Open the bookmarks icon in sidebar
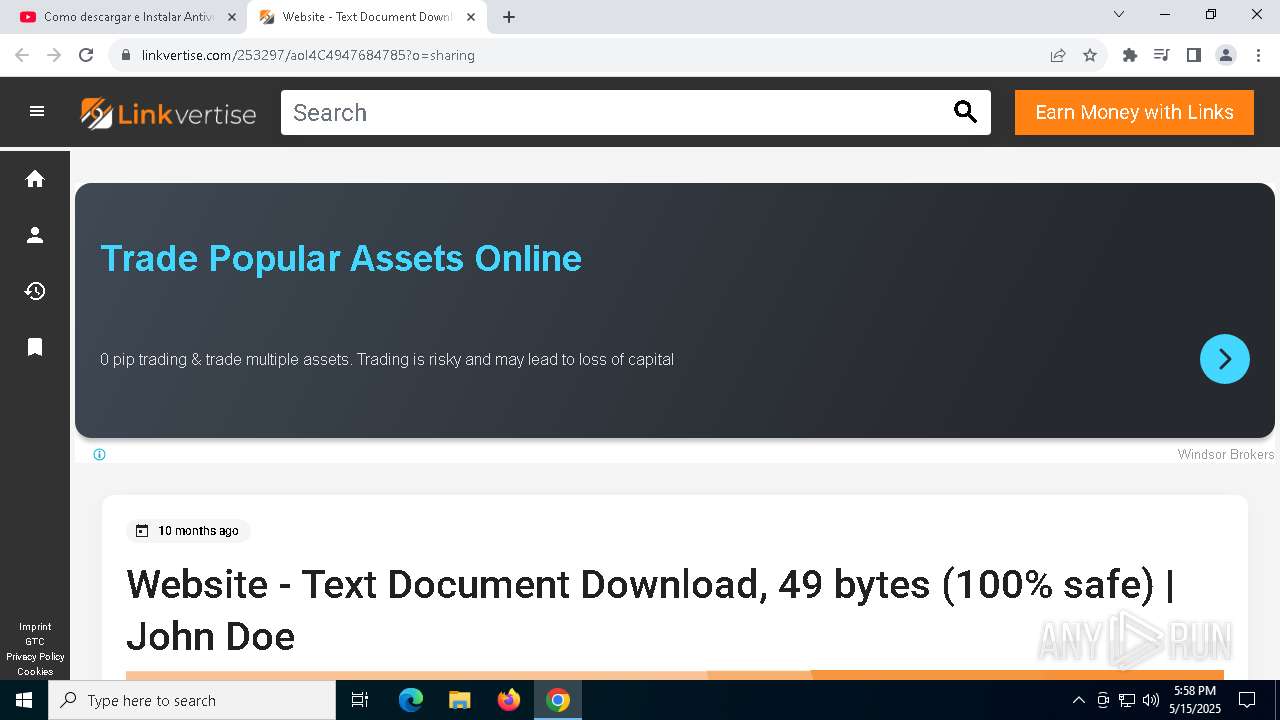 click(x=35, y=347)
